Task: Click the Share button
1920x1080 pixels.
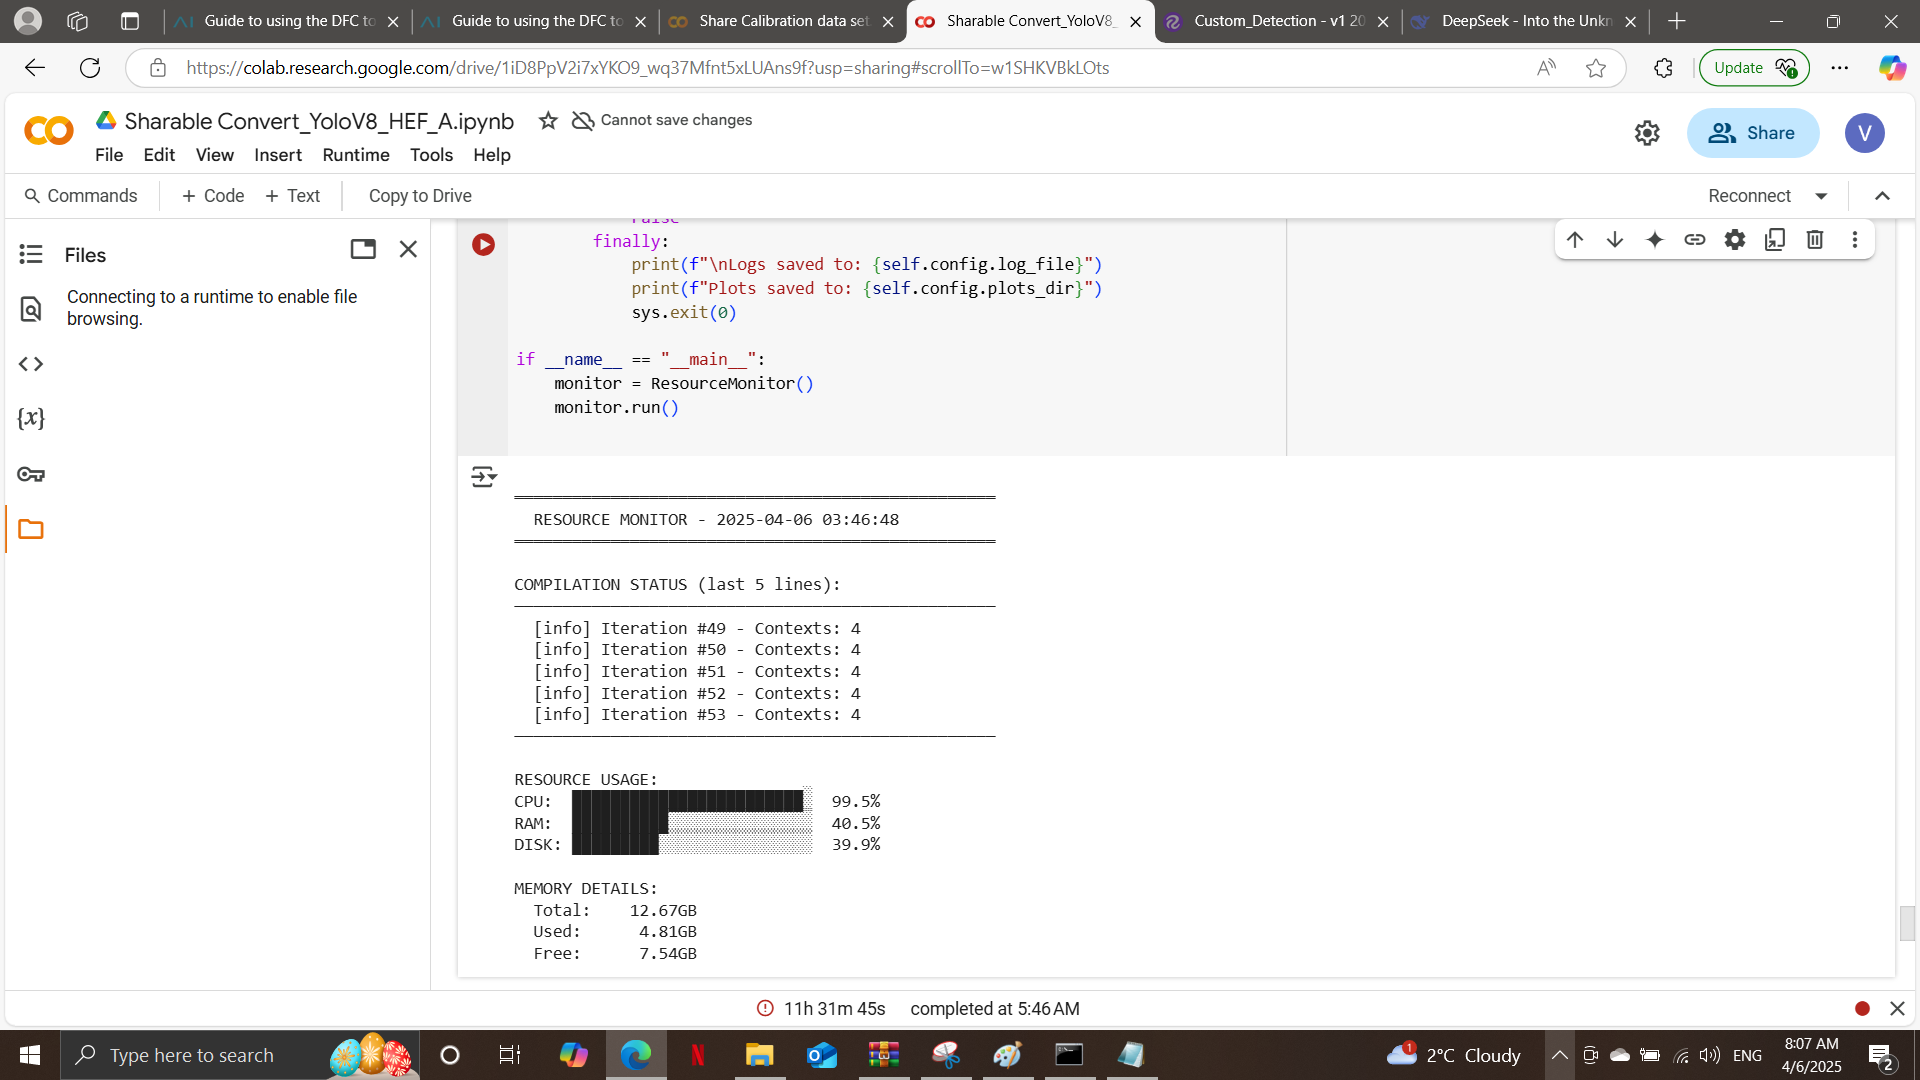Action: point(1752,133)
